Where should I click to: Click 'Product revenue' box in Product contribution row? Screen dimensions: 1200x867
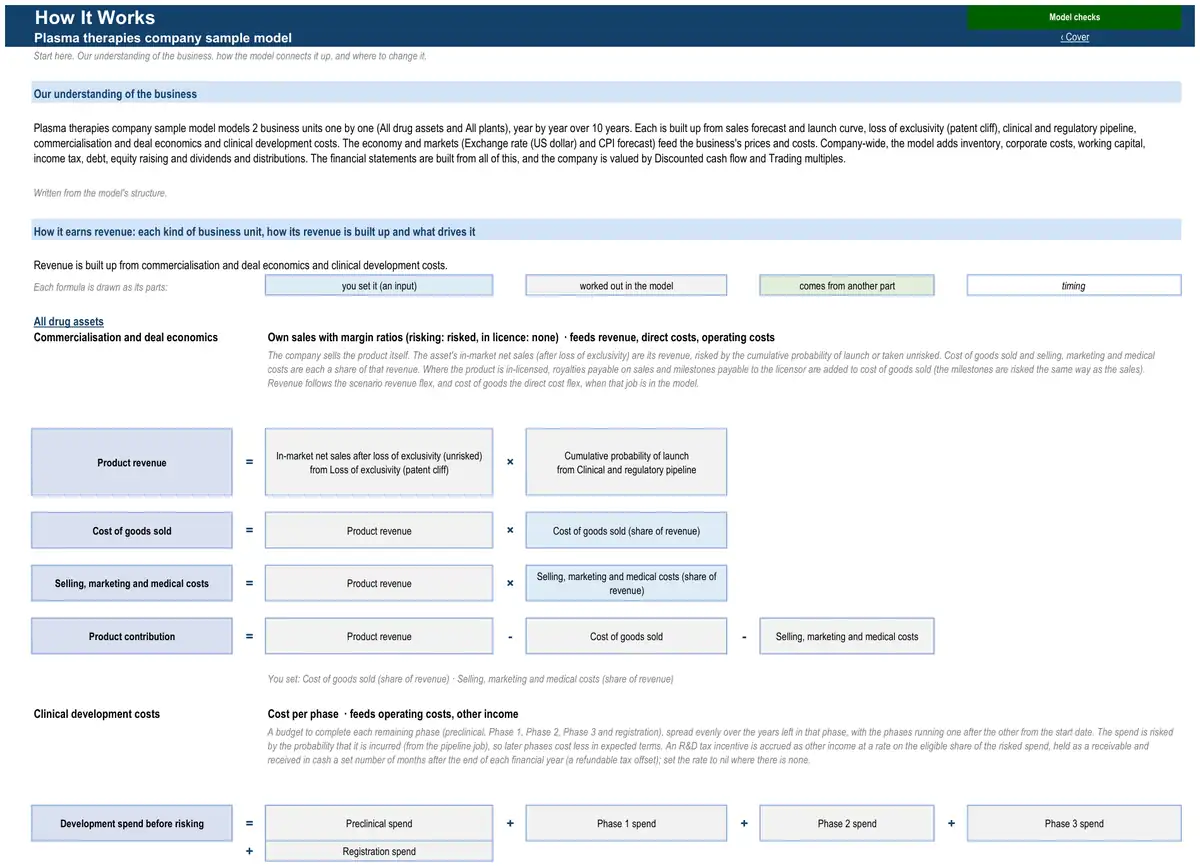379,637
